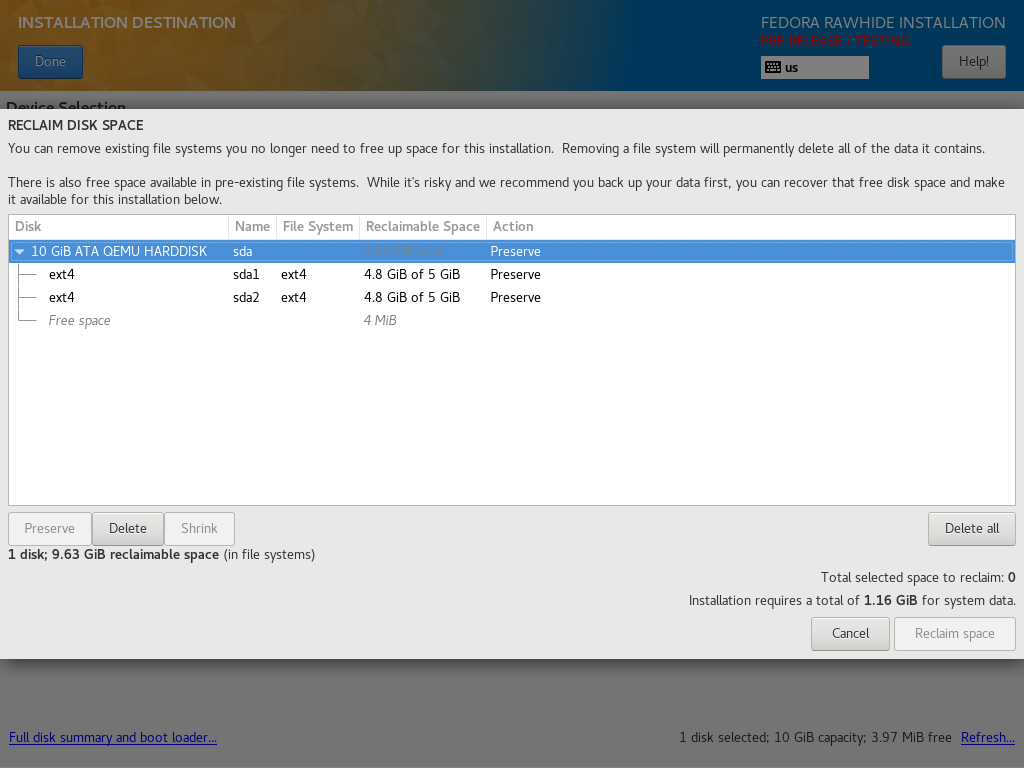Click the Delete all button

coord(972,528)
